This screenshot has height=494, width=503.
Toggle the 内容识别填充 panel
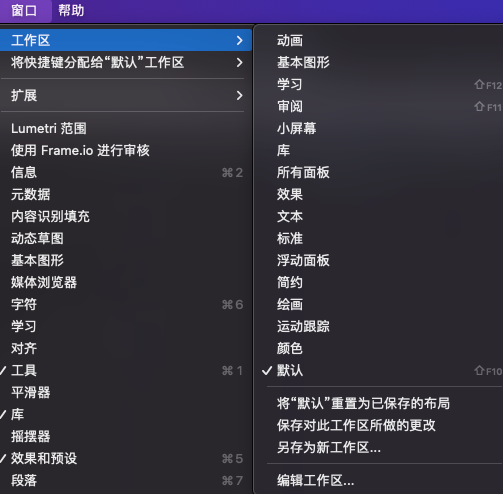tap(126, 216)
